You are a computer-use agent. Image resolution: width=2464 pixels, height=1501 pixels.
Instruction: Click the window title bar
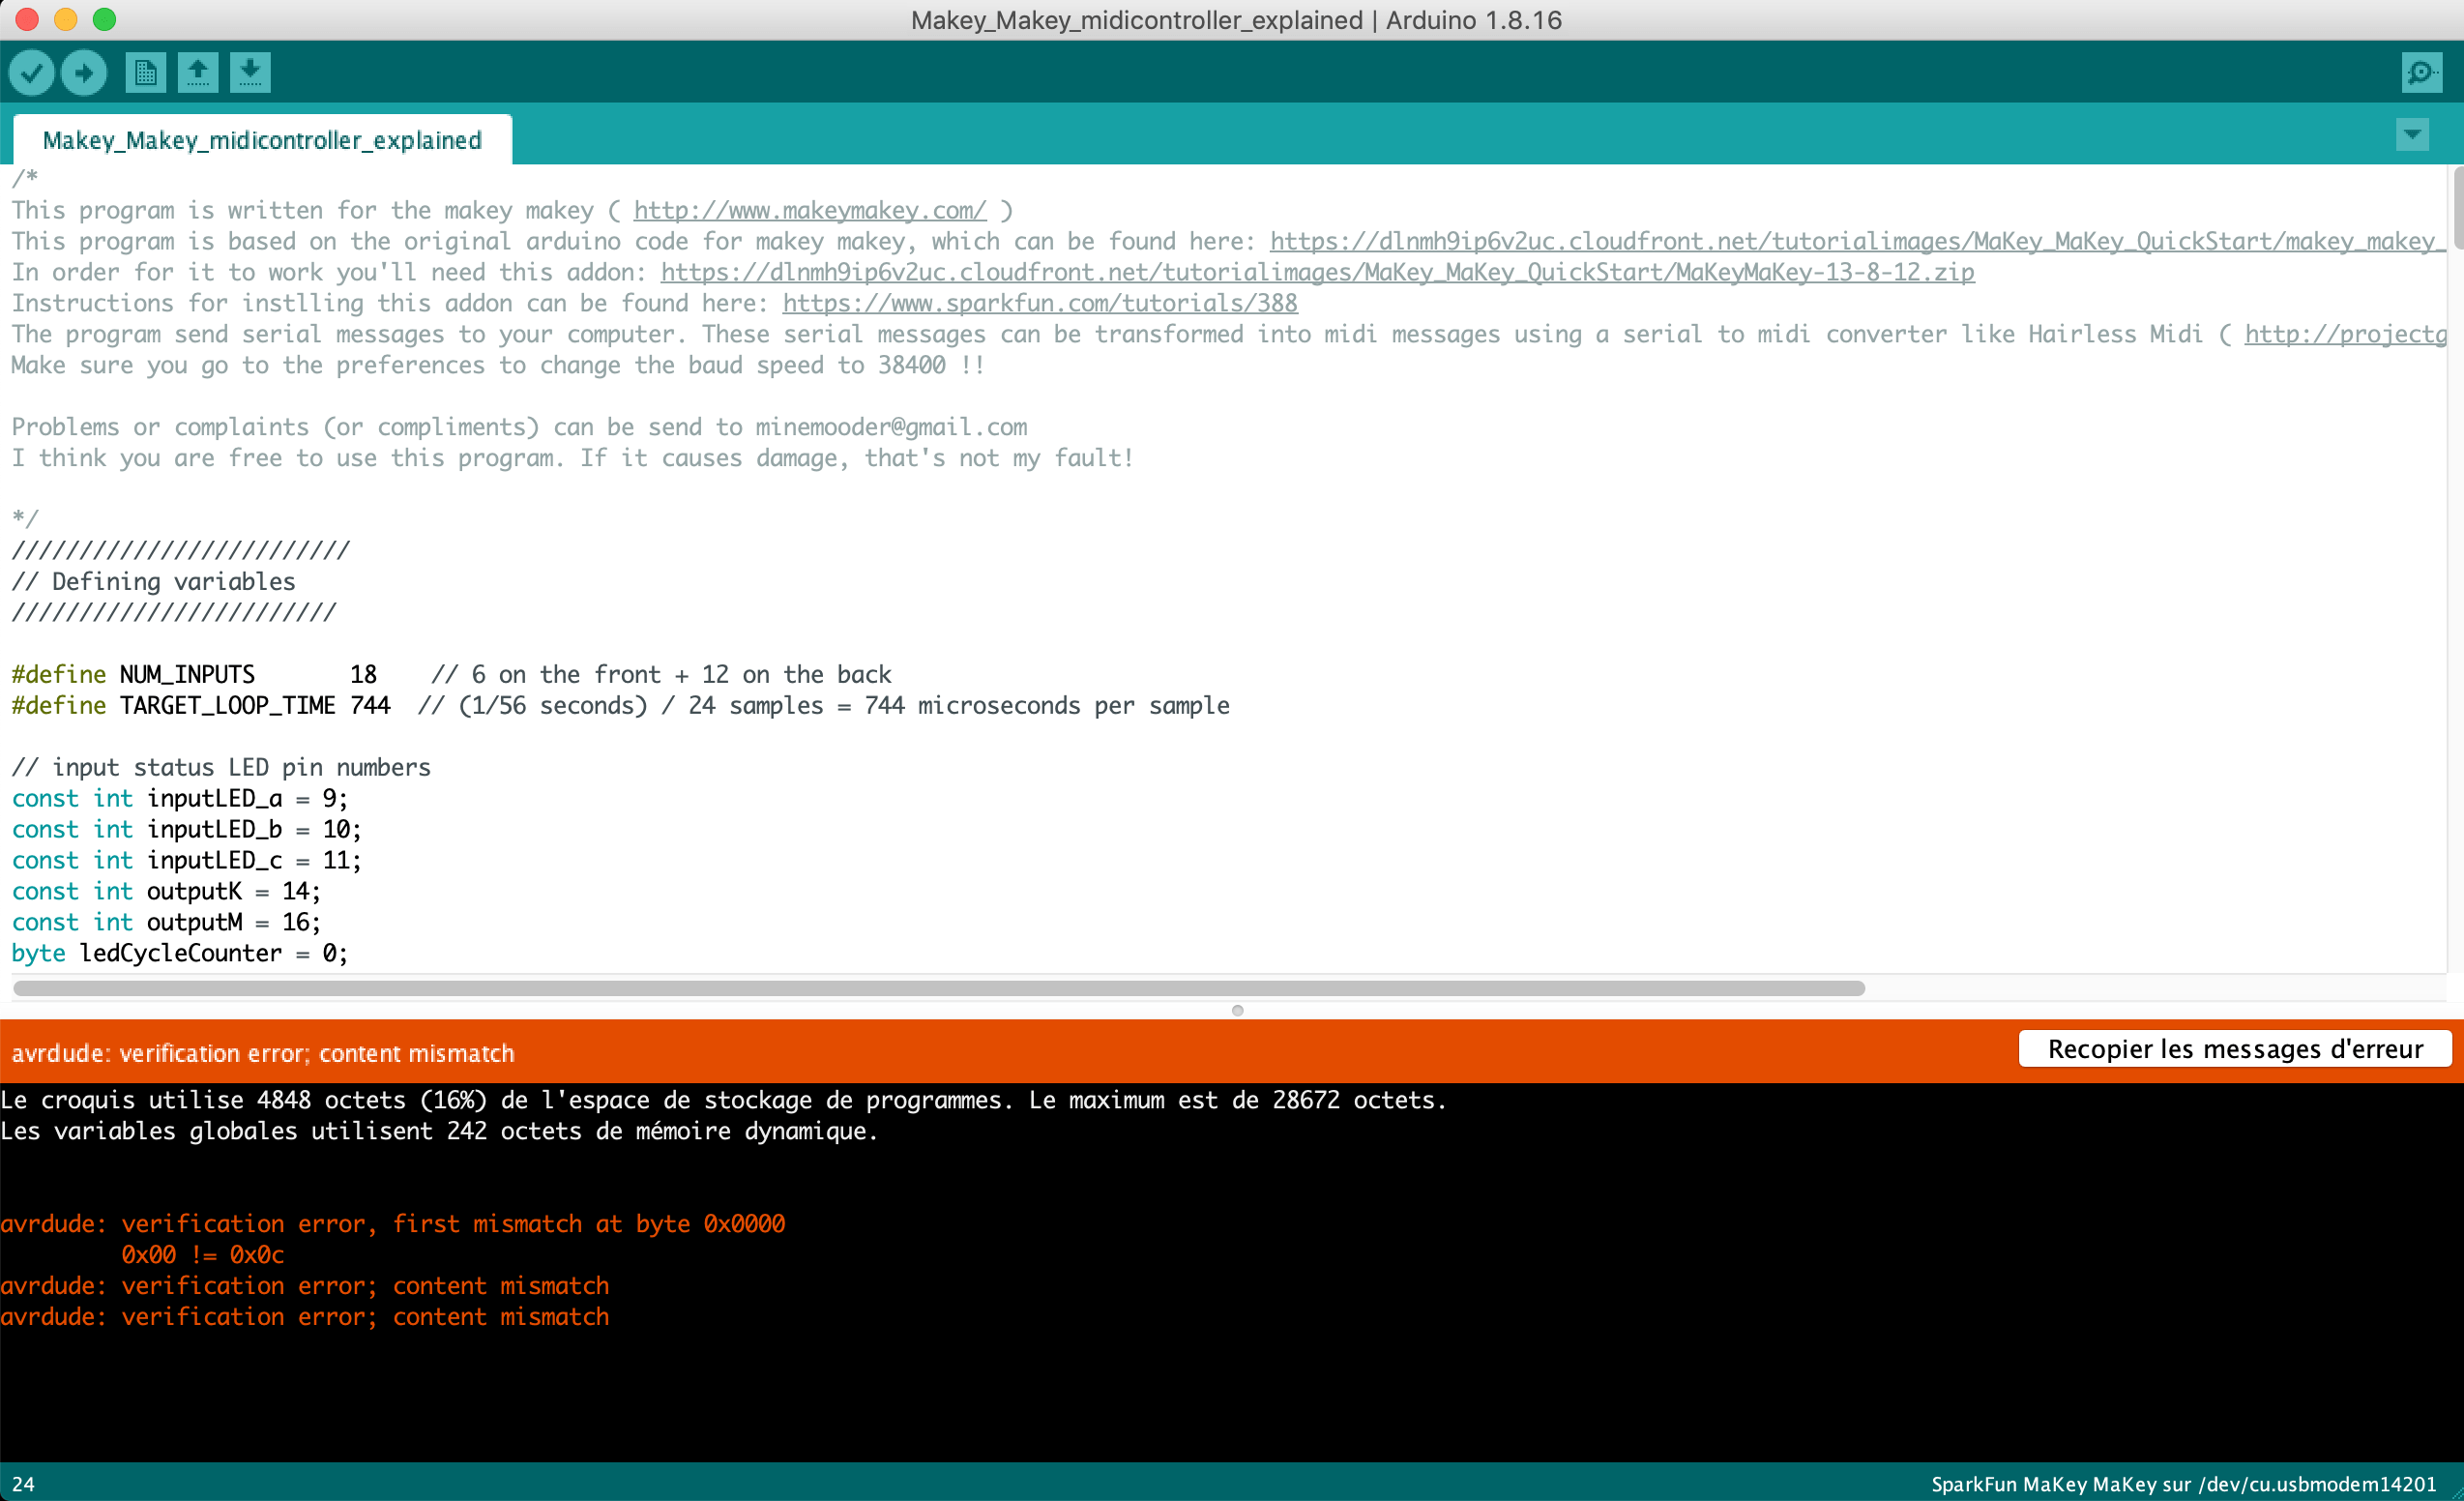(1232, 19)
